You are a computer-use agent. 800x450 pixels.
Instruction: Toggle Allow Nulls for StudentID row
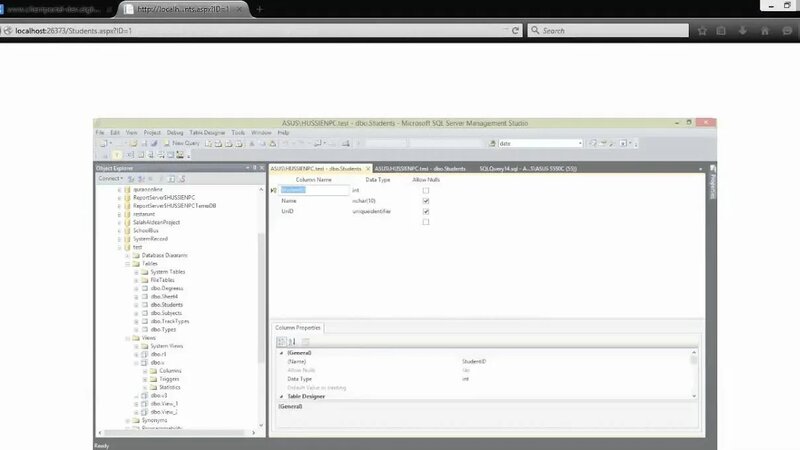tap(426, 190)
